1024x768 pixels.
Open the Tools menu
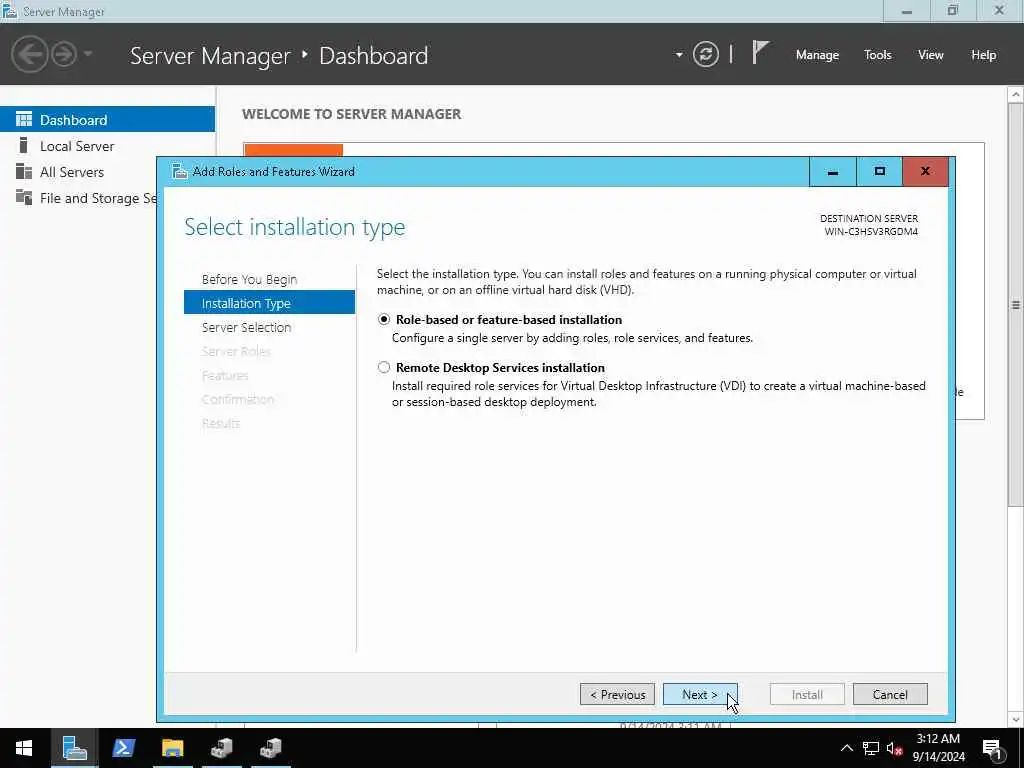[x=877, y=55]
